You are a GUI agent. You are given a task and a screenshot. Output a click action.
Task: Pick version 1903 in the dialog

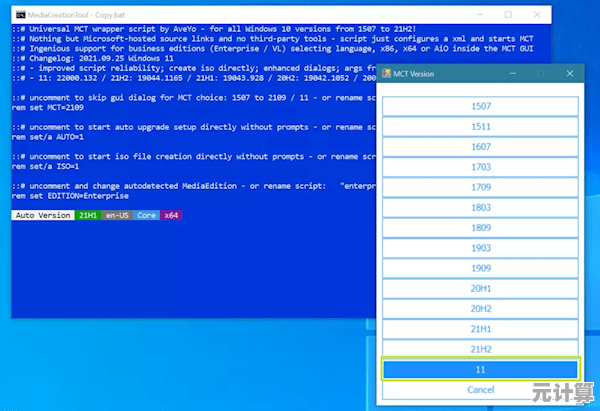tap(480, 248)
